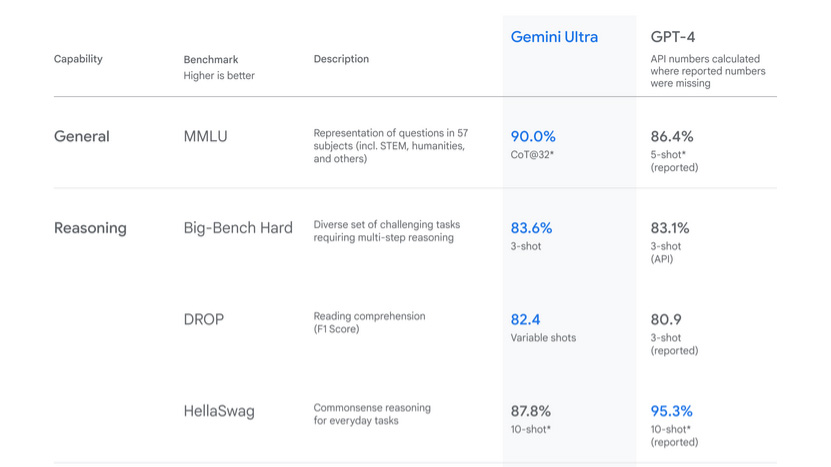831x467 pixels.
Task: Select Gemini Ultra's 82.4 DROP score
Action: (x=525, y=319)
